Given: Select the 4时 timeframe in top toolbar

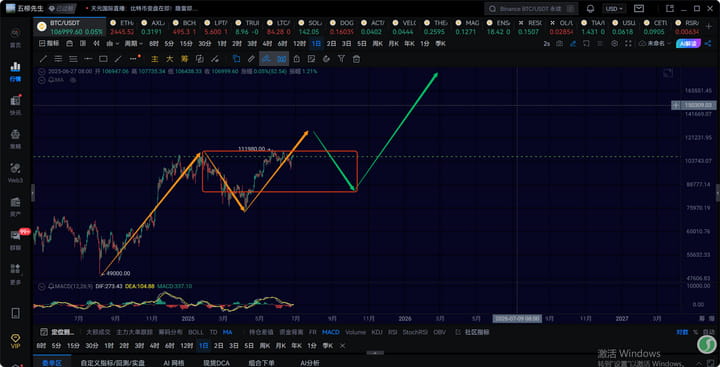Looking at the screenshot, I should tap(267, 44).
